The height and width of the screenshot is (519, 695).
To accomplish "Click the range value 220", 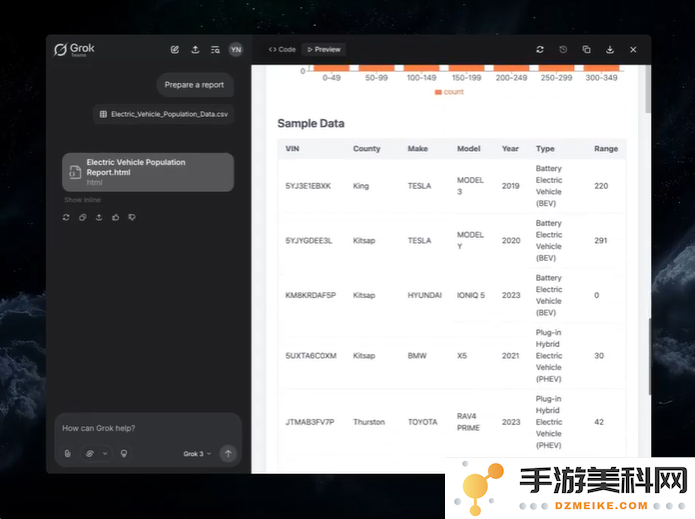I will [601, 186].
